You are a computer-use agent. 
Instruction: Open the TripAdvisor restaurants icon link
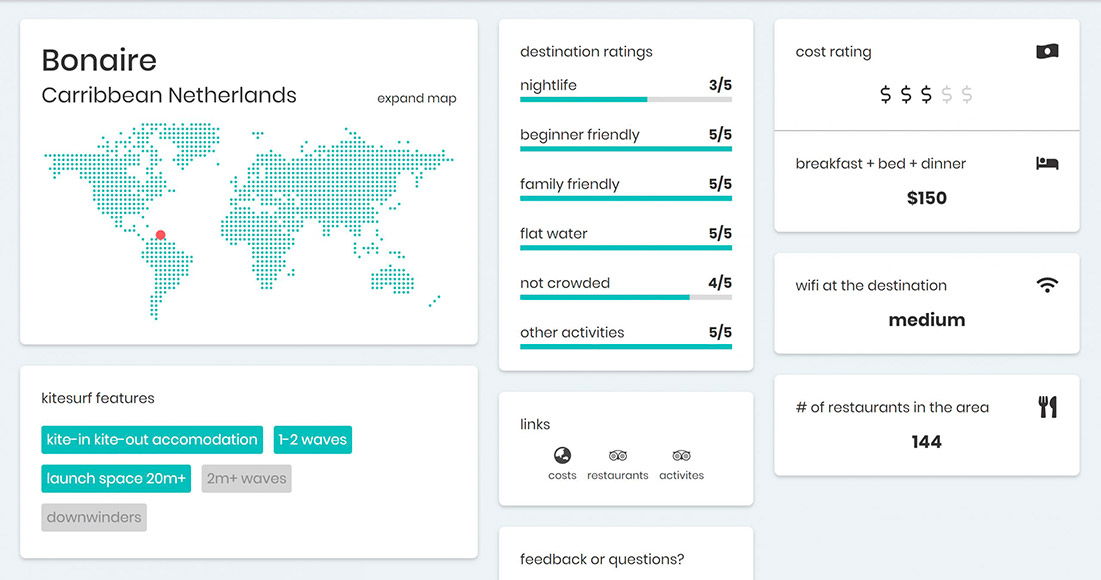618,456
